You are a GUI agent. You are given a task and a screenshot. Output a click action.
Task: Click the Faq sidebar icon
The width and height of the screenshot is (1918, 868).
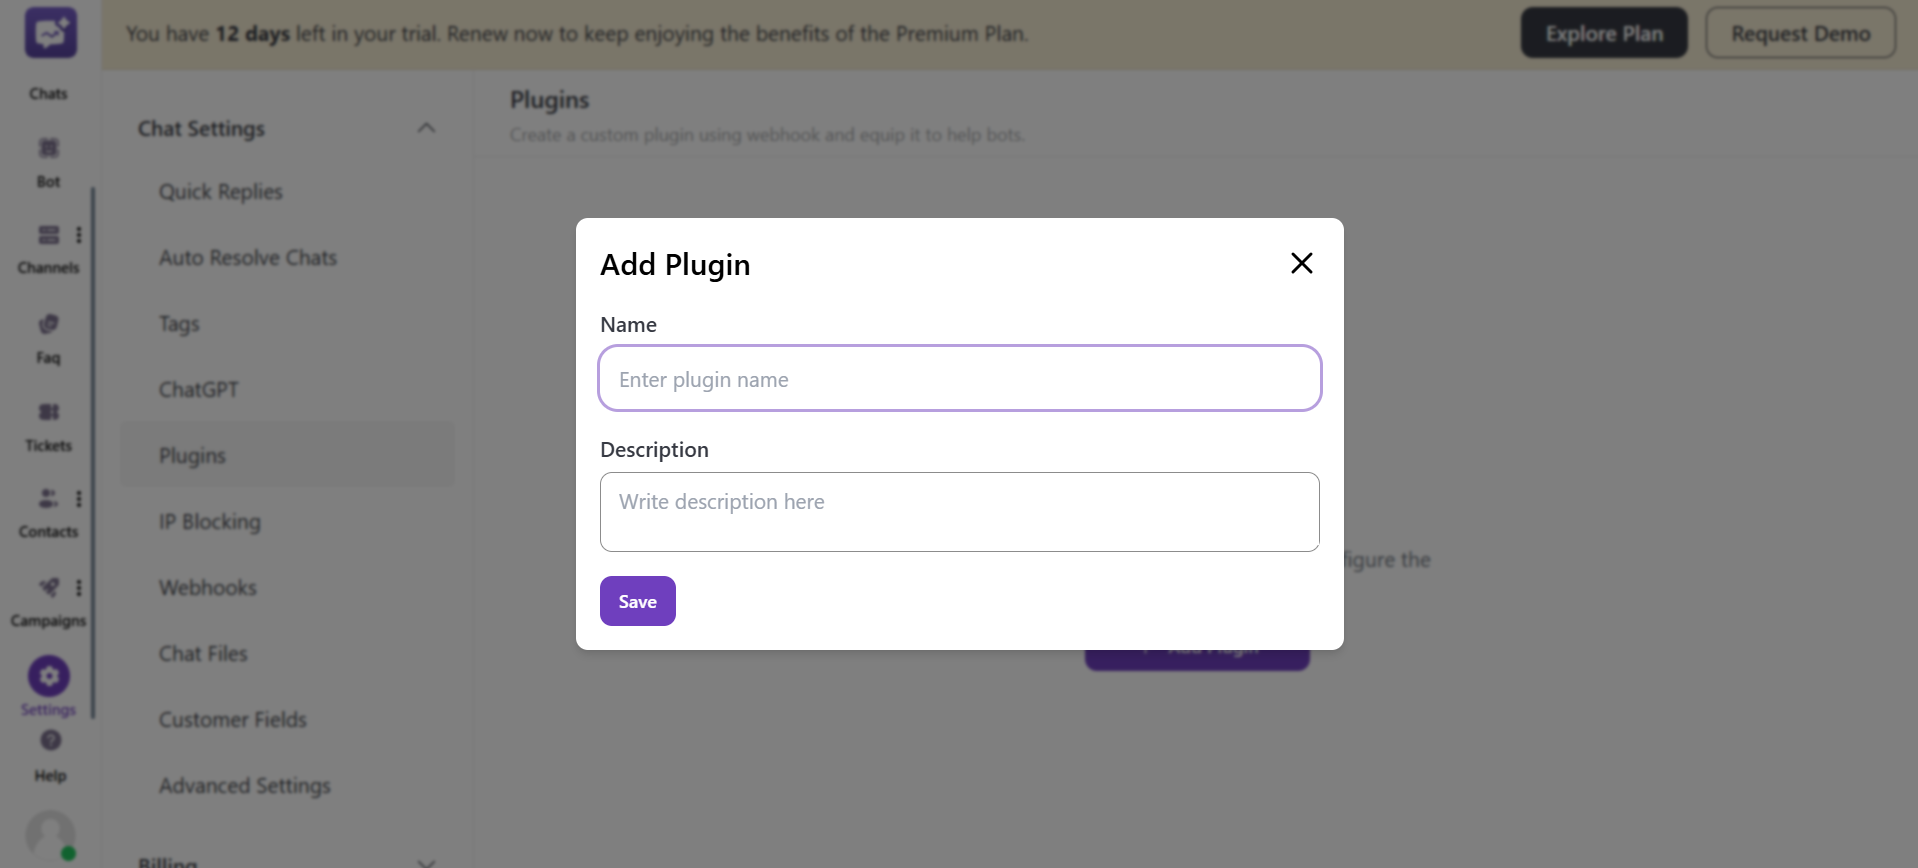point(48,323)
